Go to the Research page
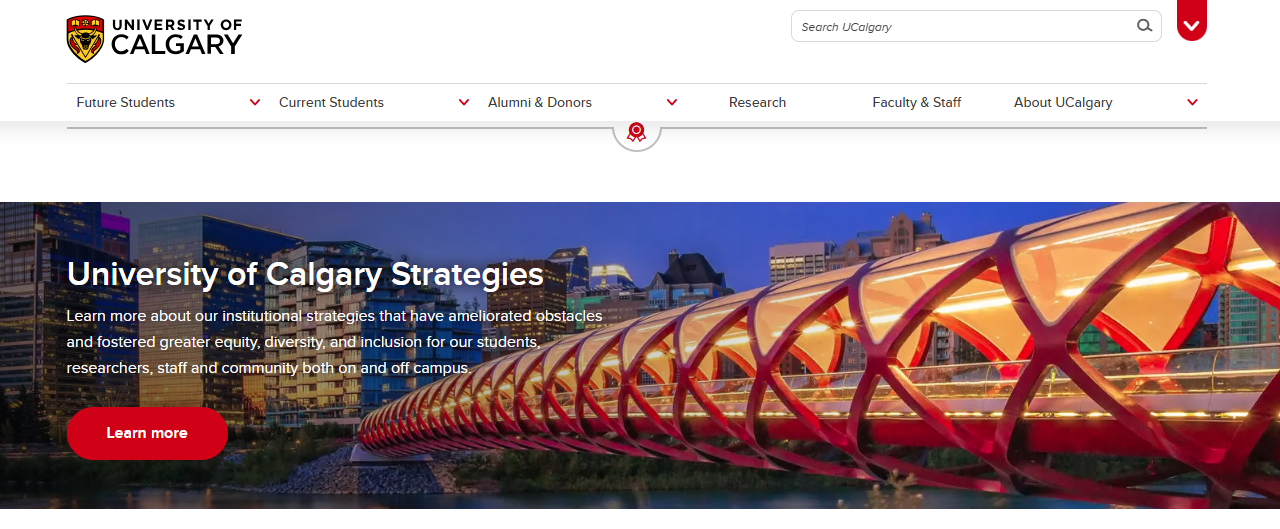Image resolution: width=1280 pixels, height=529 pixels. (757, 102)
